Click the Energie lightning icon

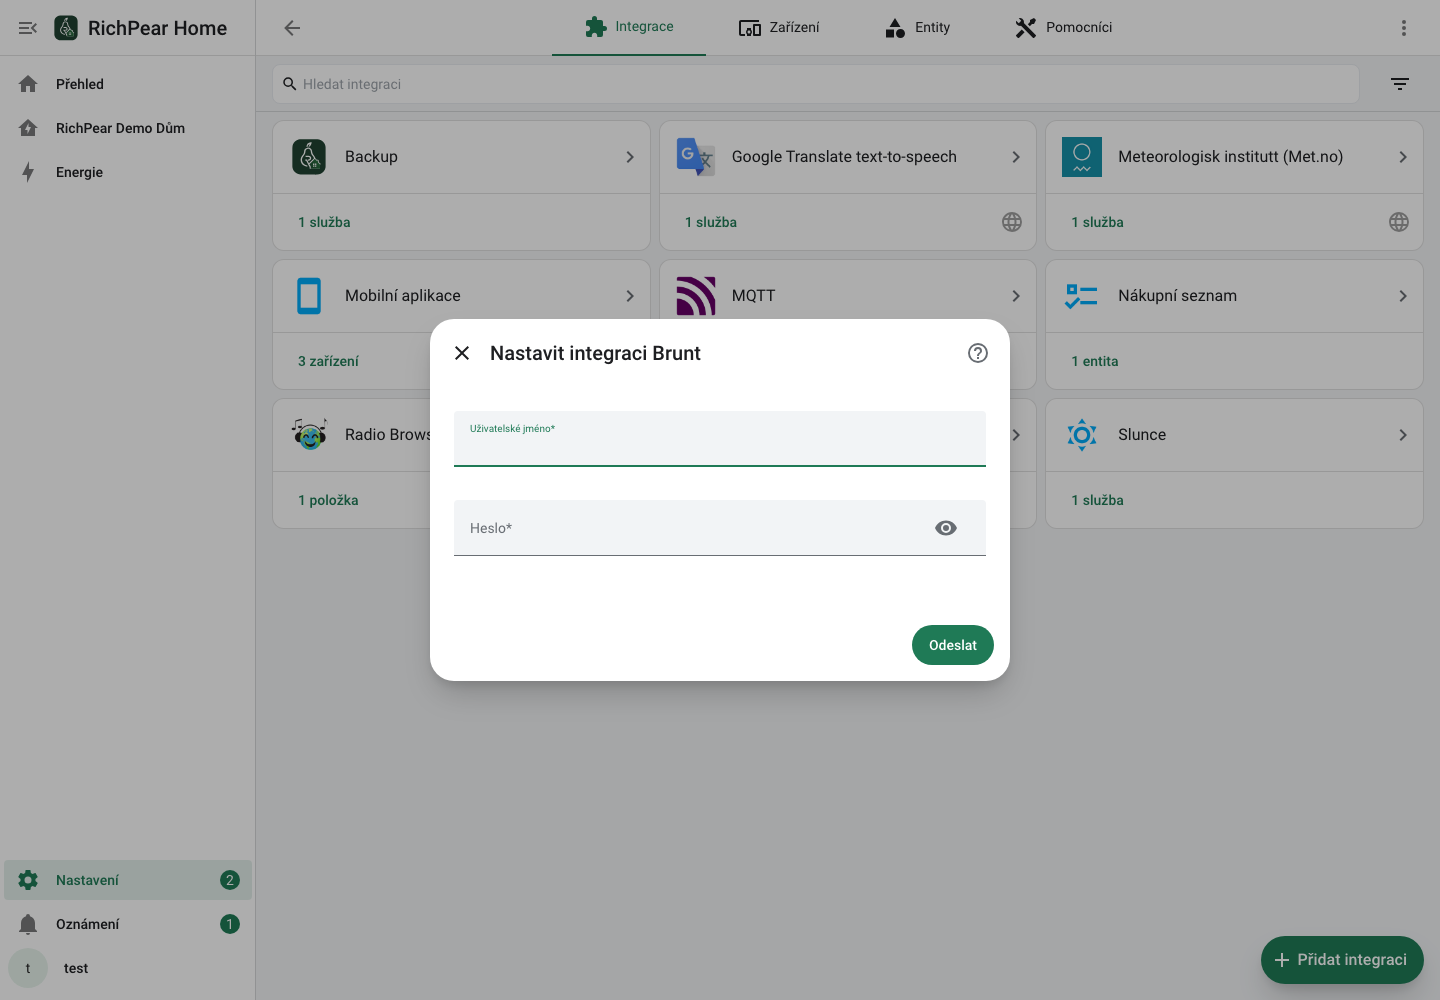[28, 172]
